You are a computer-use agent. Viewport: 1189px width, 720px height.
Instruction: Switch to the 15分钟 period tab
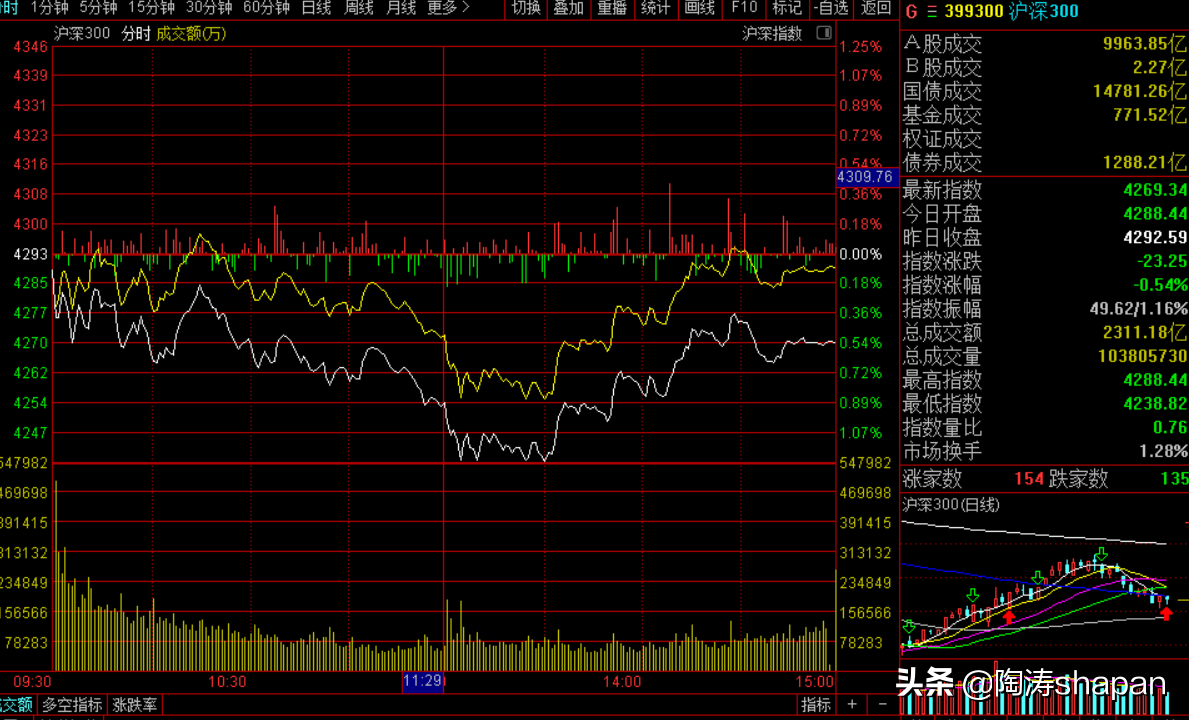(152, 8)
